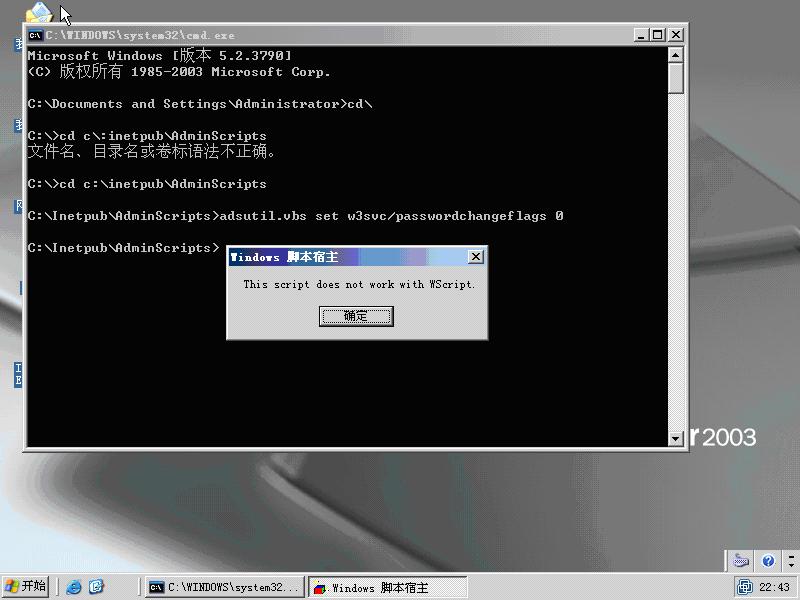Click the console scrollbar up arrow

[x=676, y=55]
